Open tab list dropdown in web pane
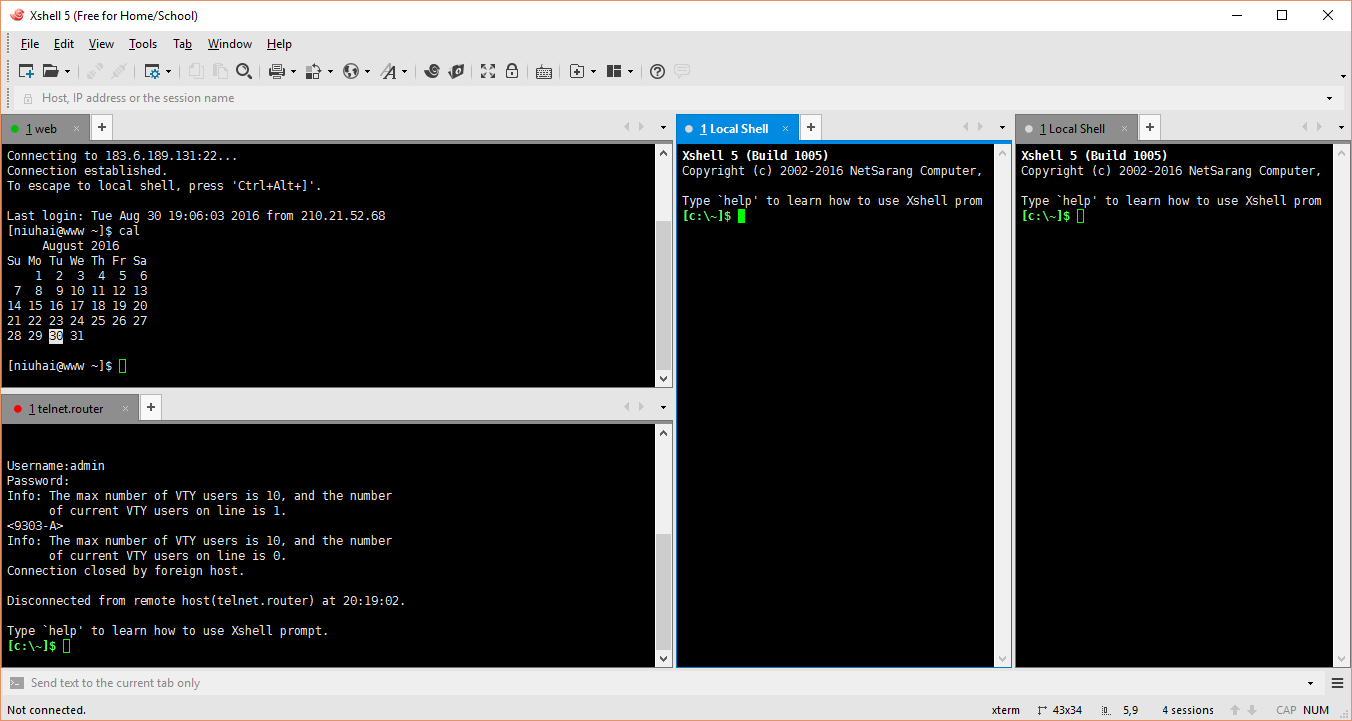 coord(663,128)
